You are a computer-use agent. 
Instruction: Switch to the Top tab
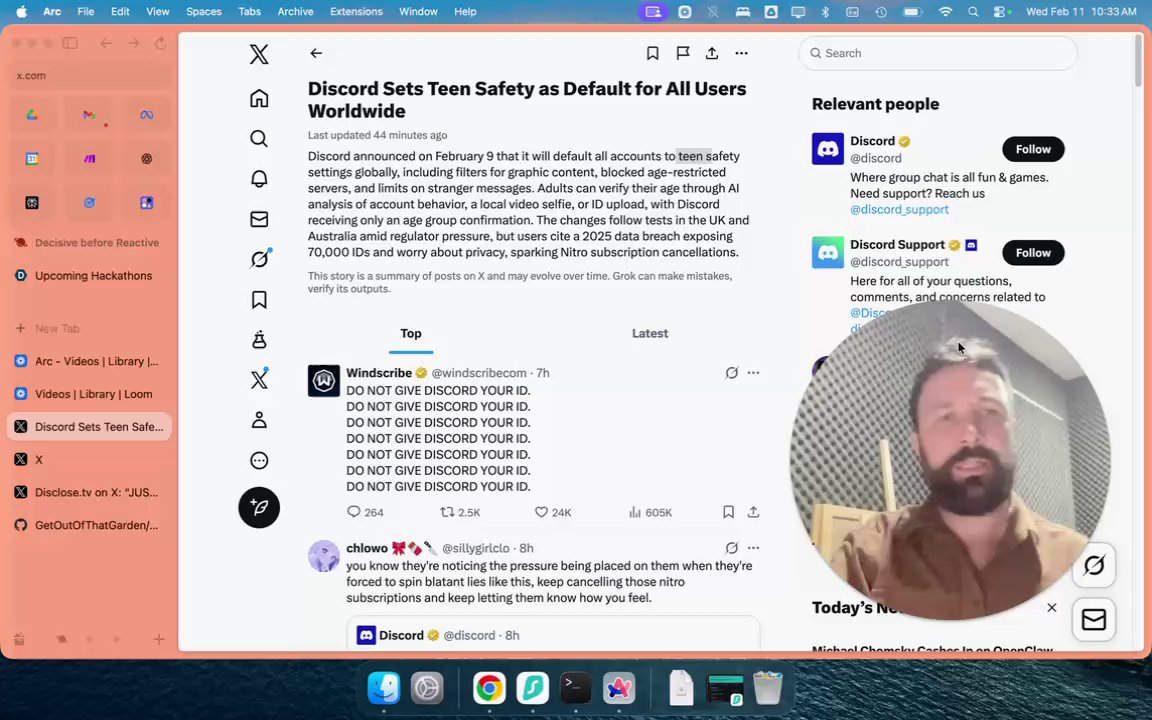411,334
